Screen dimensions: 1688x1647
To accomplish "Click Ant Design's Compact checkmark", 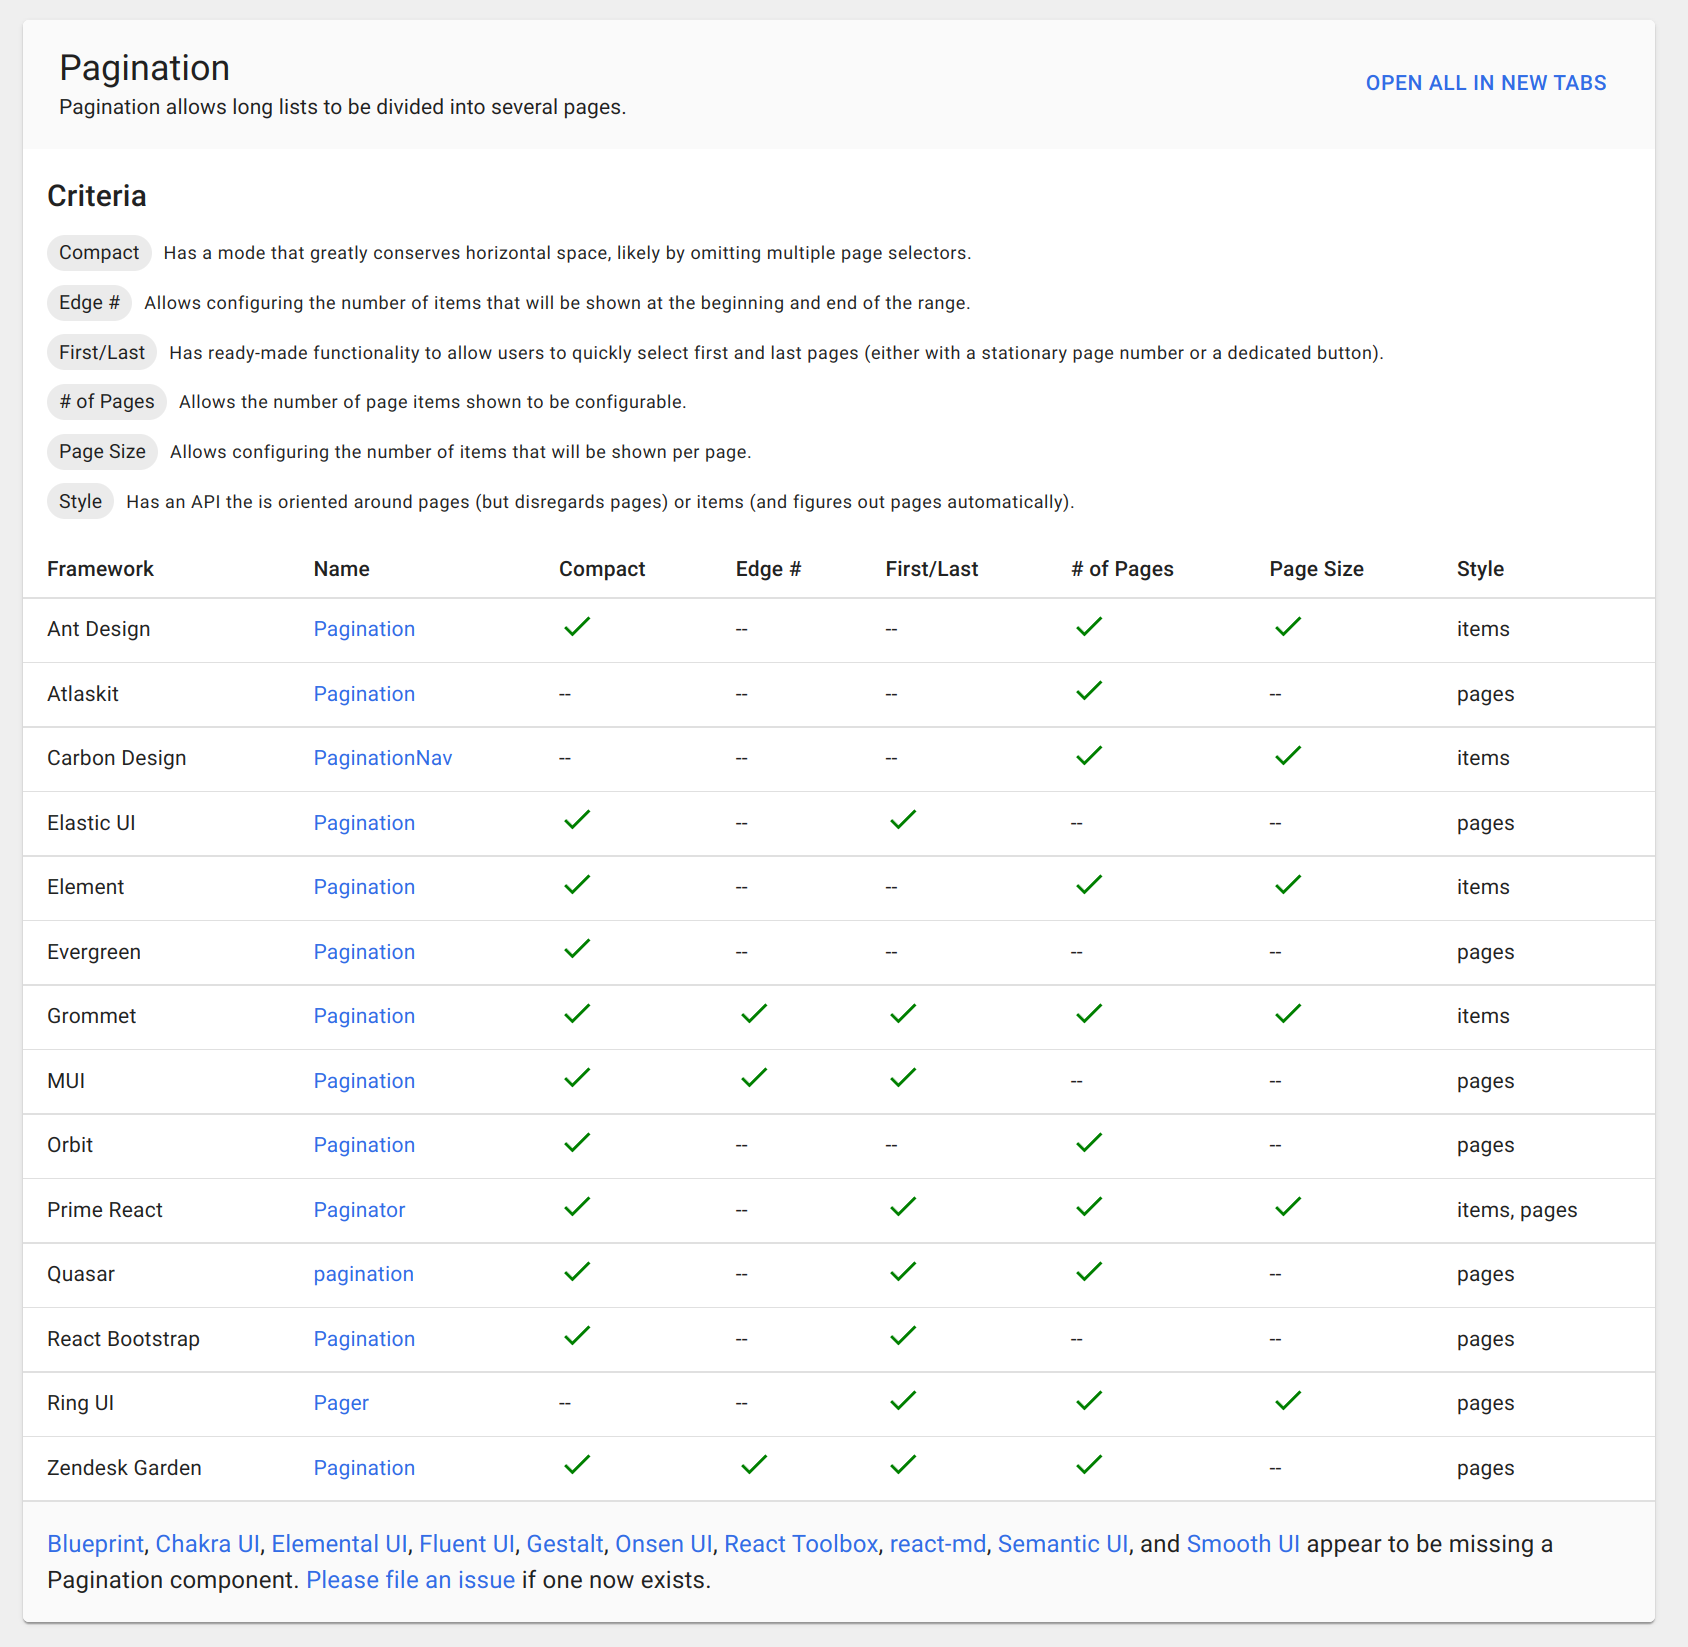I will coord(577,627).
